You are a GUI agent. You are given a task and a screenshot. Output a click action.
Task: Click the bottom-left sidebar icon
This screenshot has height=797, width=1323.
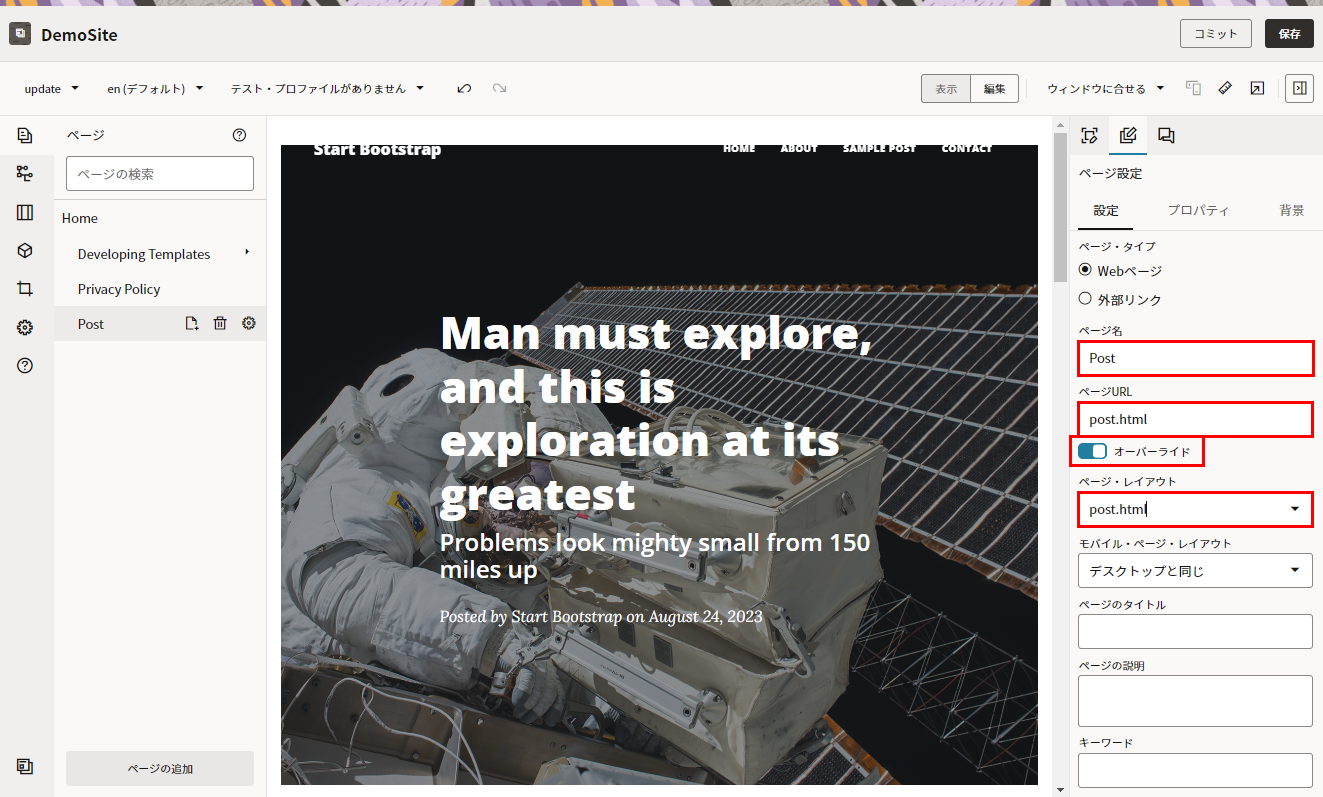click(x=25, y=766)
